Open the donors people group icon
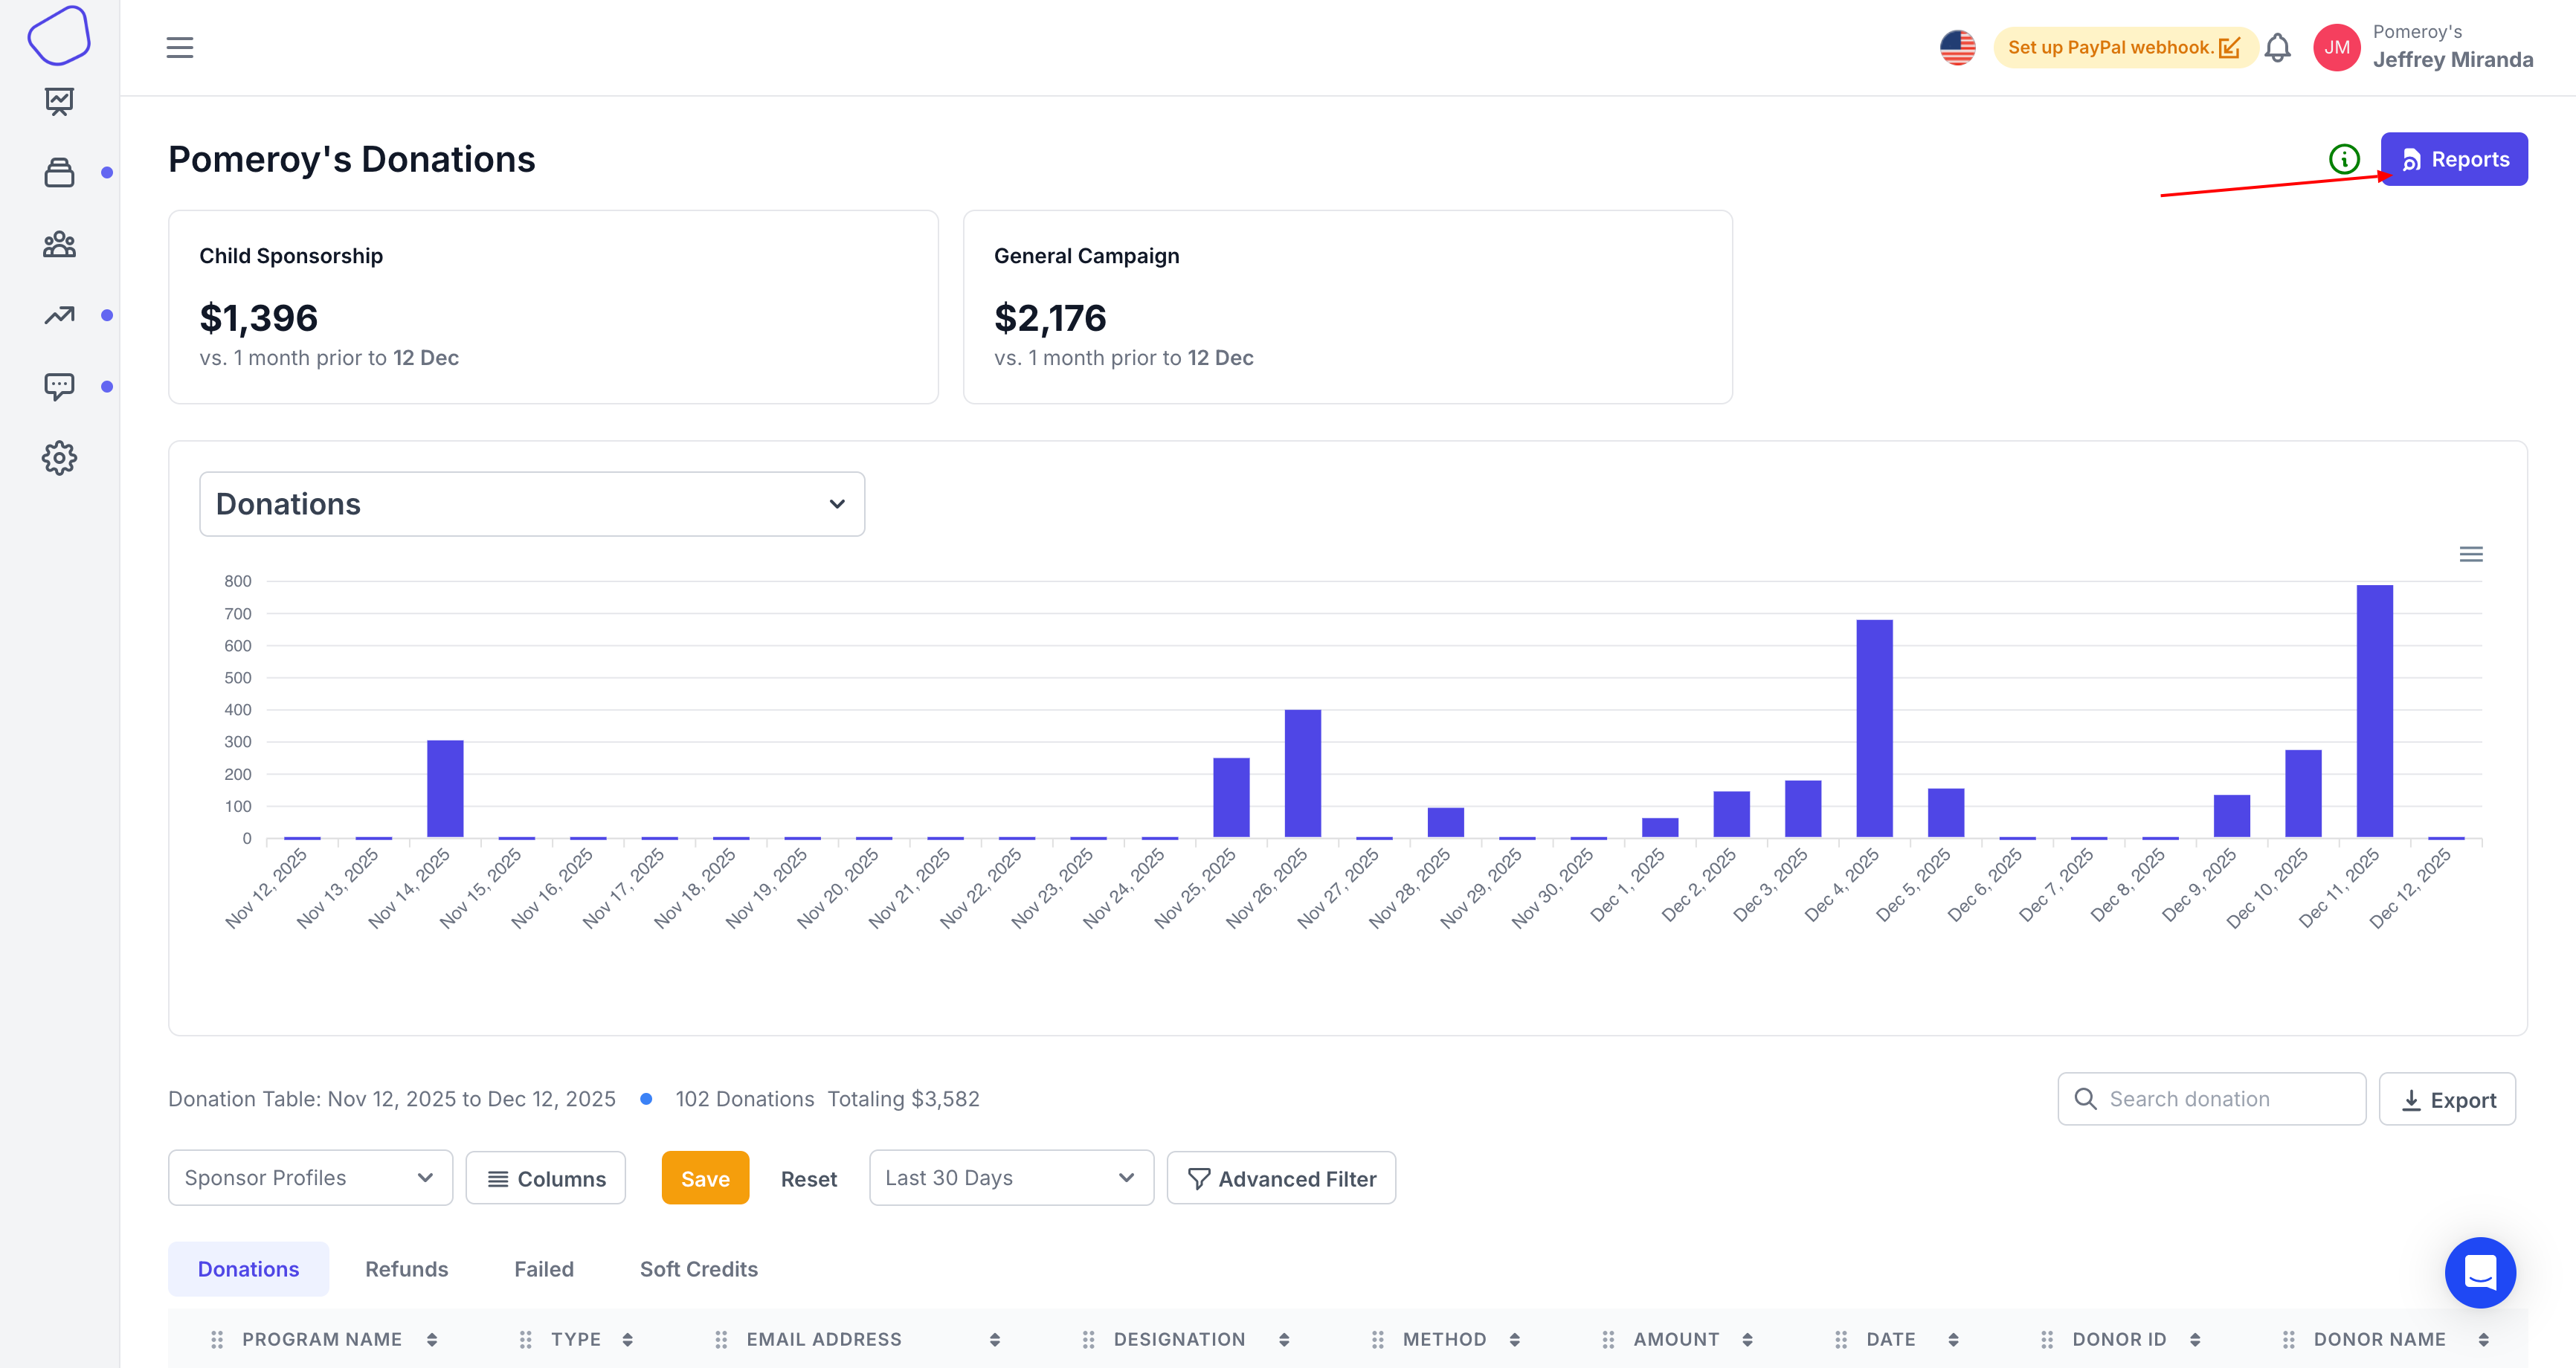Image resolution: width=2576 pixels, height=1368 pixels. click(x=59, y=244)
